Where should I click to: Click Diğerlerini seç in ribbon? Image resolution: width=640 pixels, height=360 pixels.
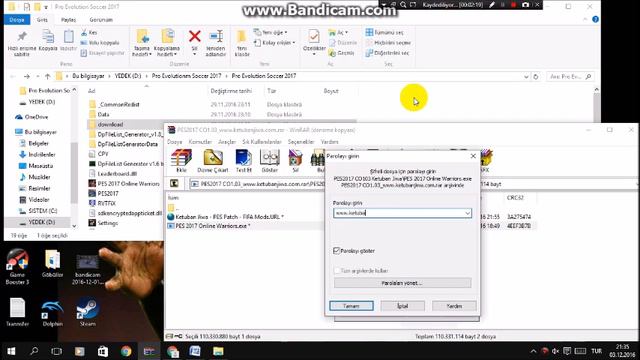387,53
